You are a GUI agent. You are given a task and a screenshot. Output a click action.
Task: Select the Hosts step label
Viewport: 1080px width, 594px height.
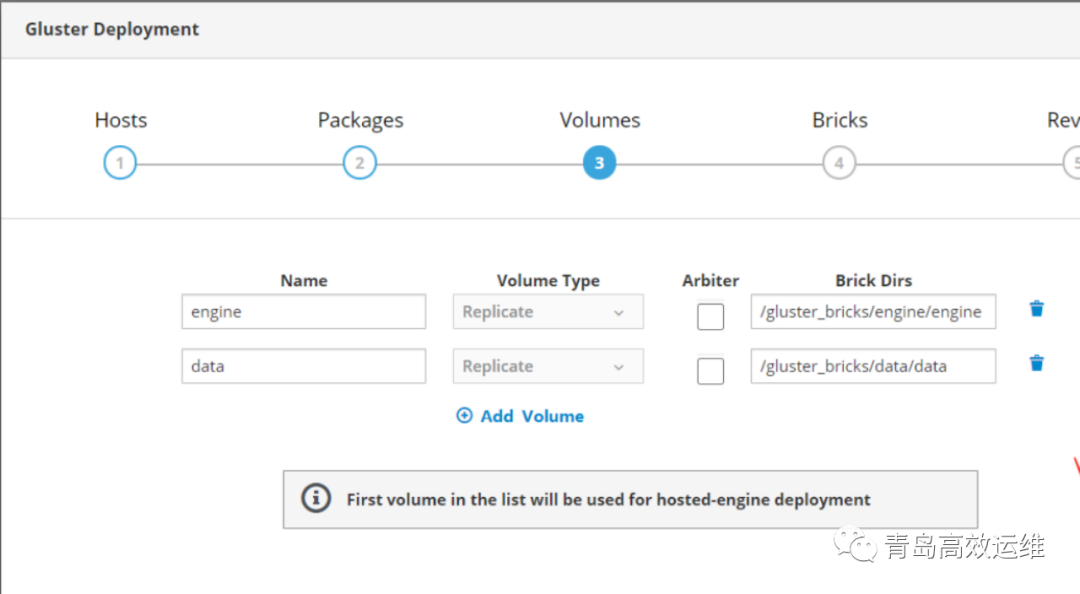tap(121, 120)
